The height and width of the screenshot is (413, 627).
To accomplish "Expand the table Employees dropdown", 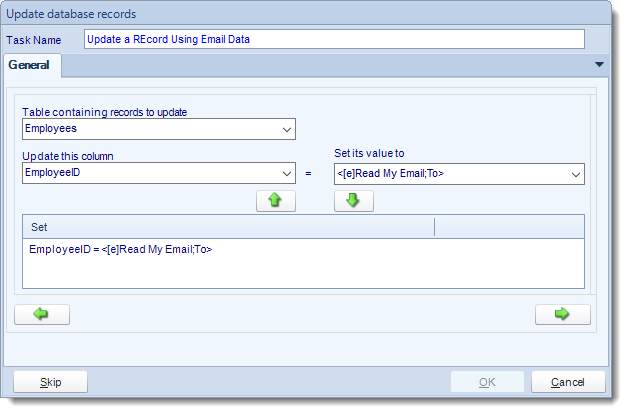I will point(286,129).
